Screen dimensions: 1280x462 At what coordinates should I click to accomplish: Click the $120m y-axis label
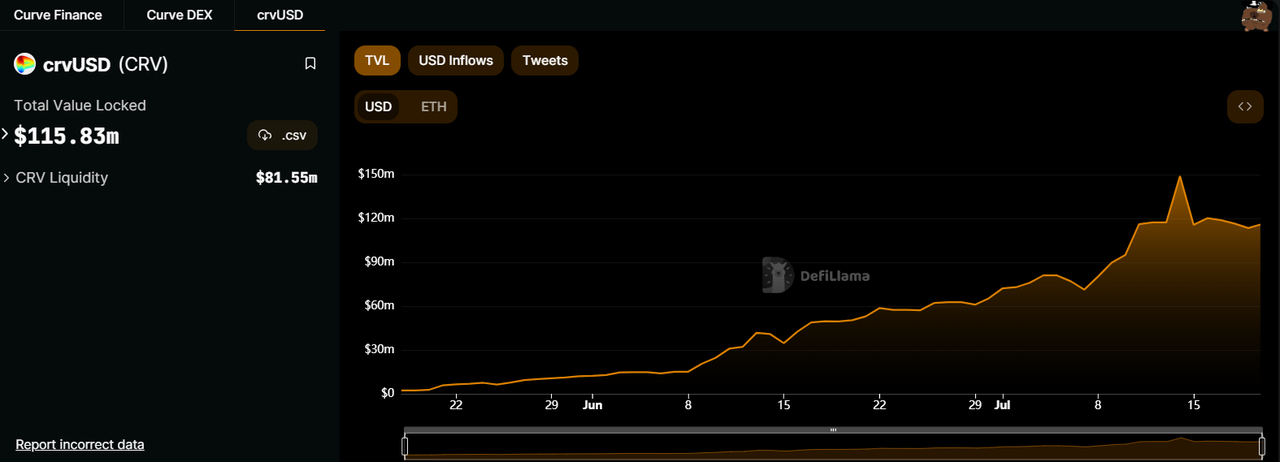[x=376, y=217]
